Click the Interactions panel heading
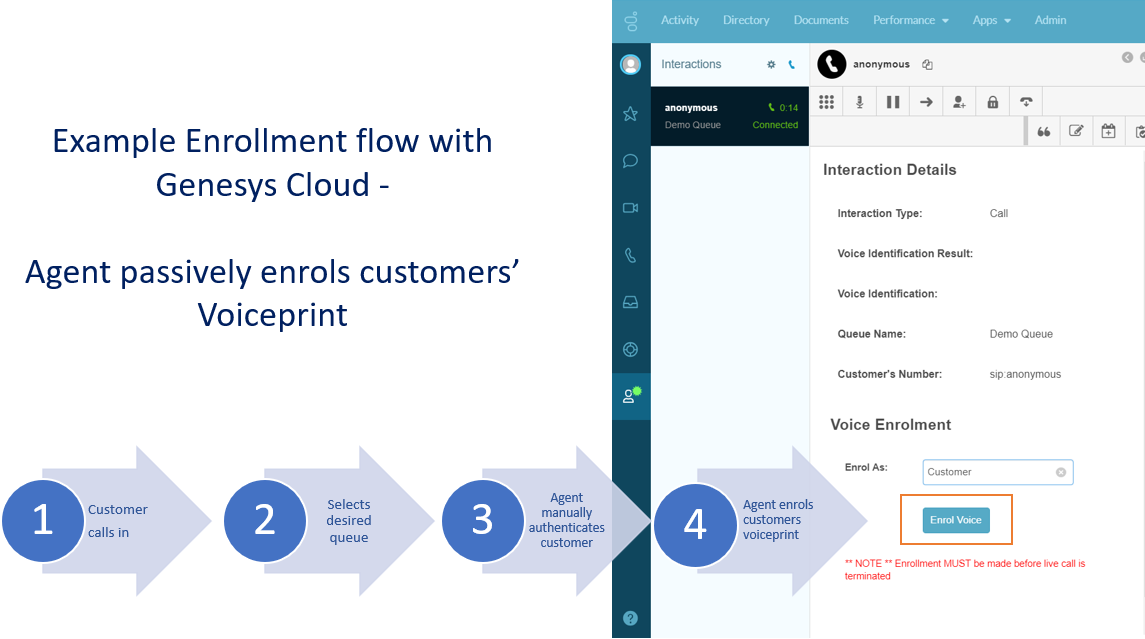Viewport: 1145px width, 639px height. tap(691, 64)
